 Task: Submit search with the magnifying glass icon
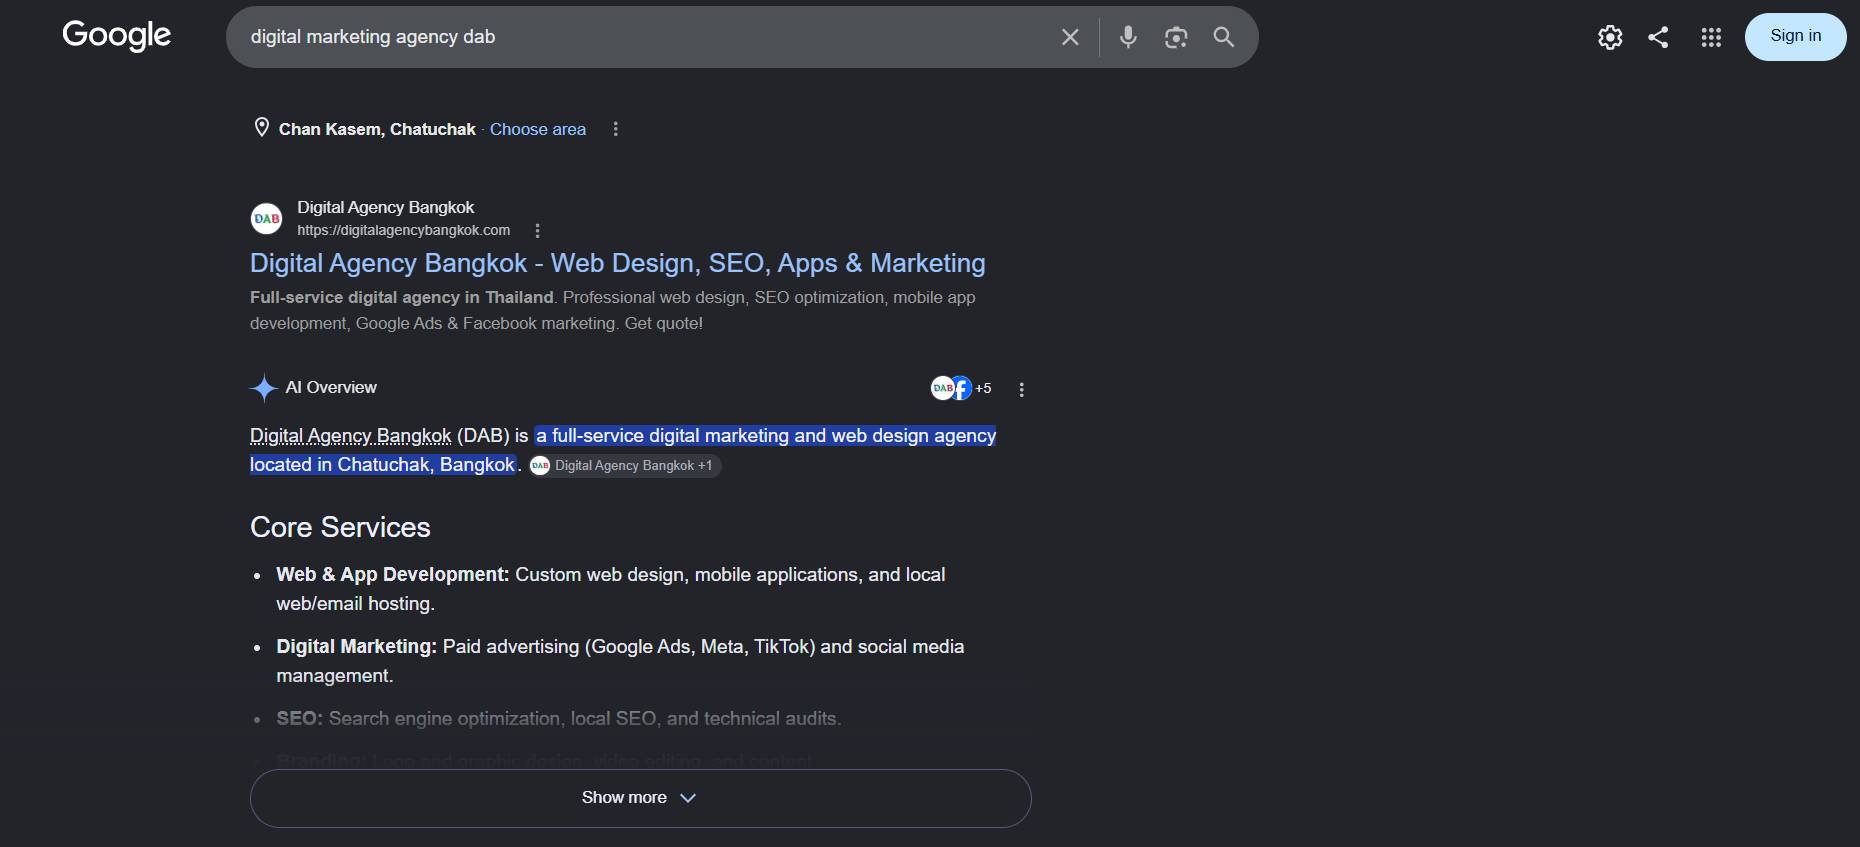coord(1223,37)
